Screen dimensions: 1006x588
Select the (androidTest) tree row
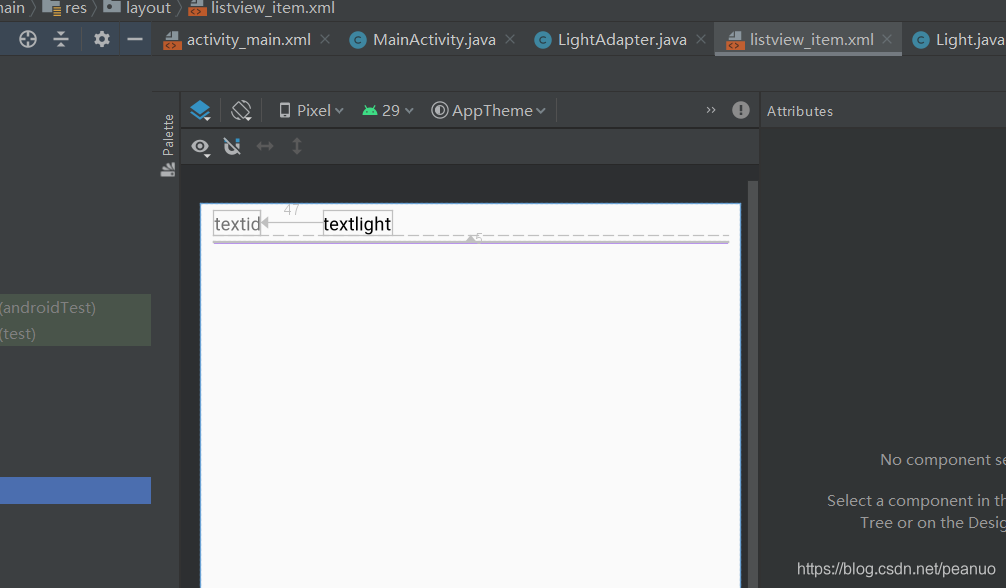tap(76, 307)
